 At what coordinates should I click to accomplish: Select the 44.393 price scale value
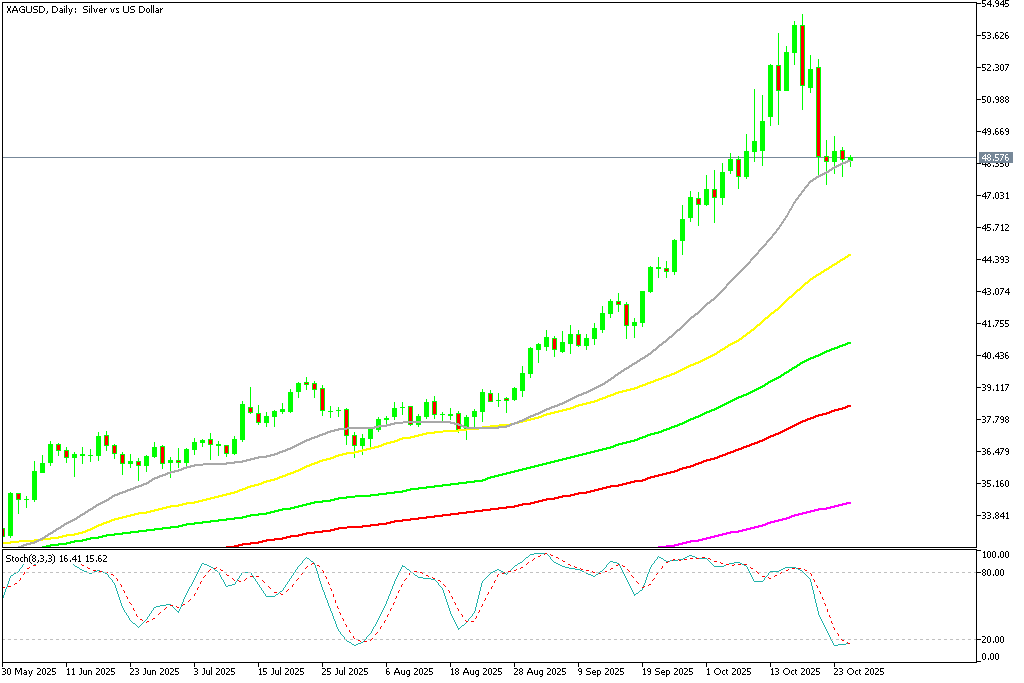point(995,260)
